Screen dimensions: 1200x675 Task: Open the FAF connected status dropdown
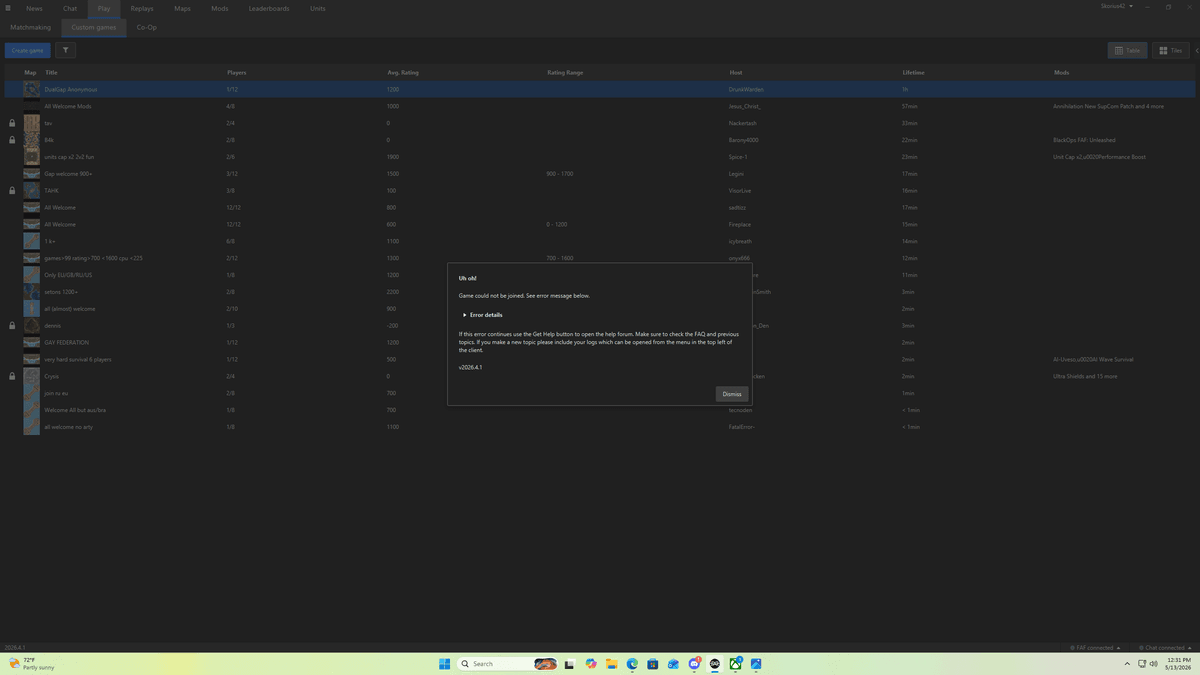click(1094, 647)
